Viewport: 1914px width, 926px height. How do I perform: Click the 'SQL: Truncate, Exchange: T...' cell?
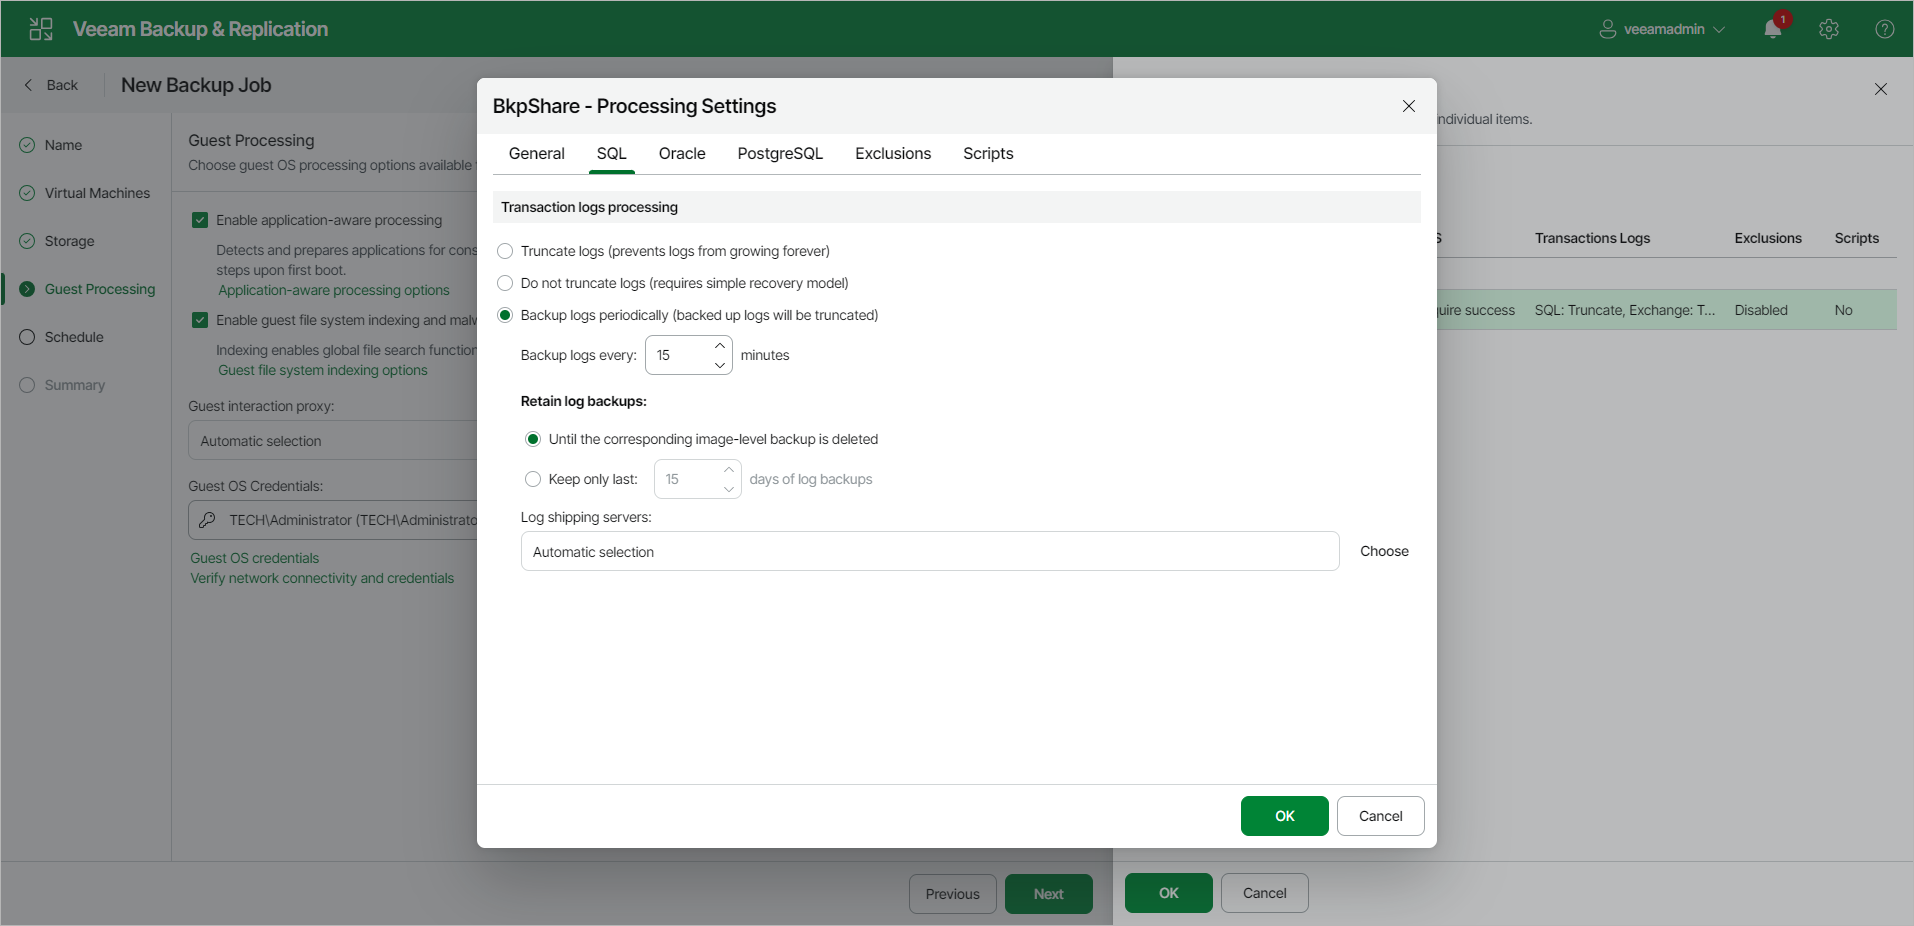[1625, 310]
